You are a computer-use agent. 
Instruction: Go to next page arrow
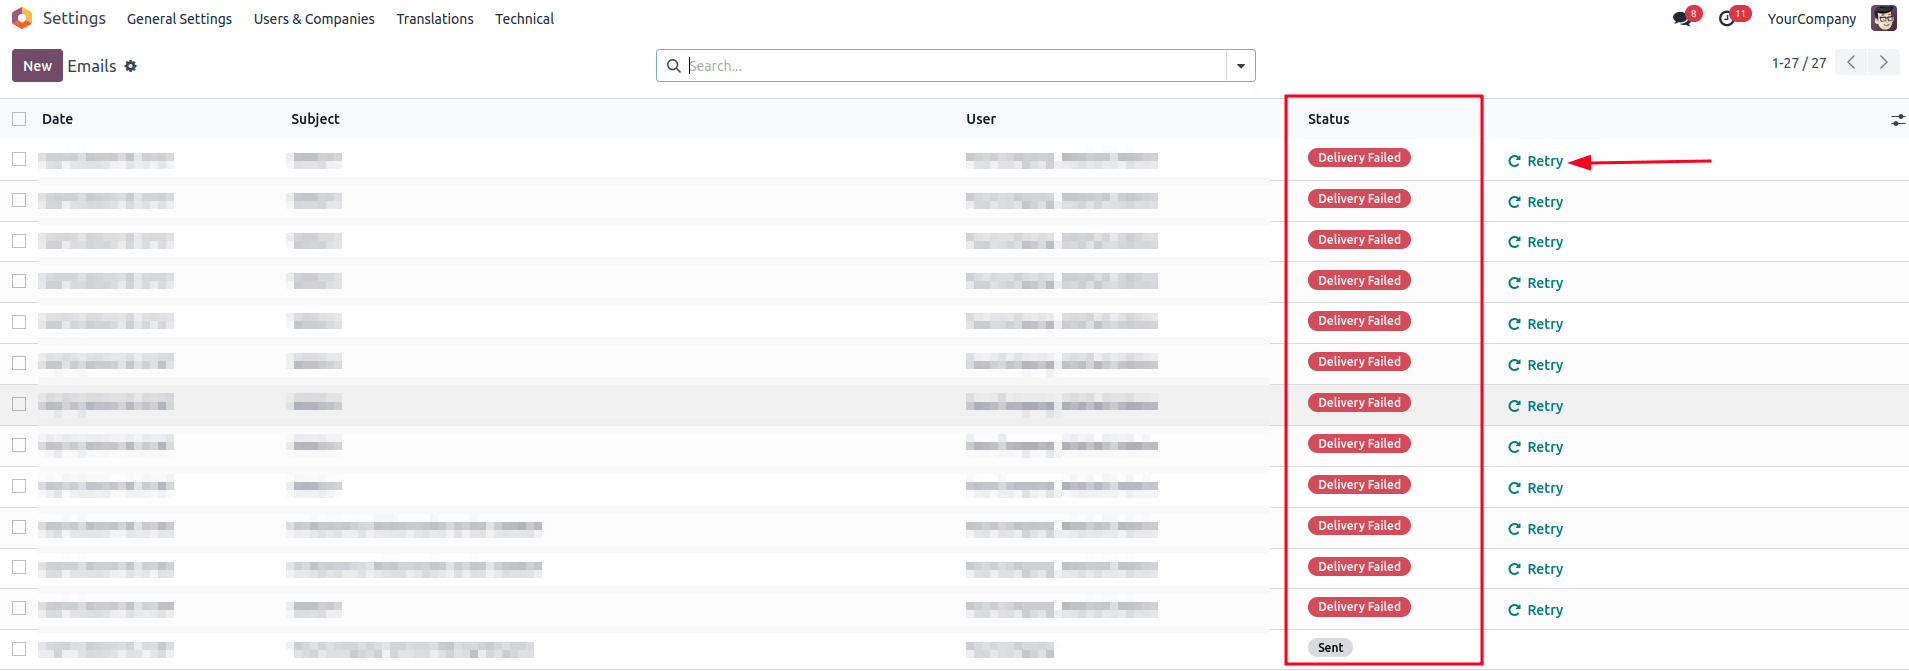click(x=1884, y=62)
